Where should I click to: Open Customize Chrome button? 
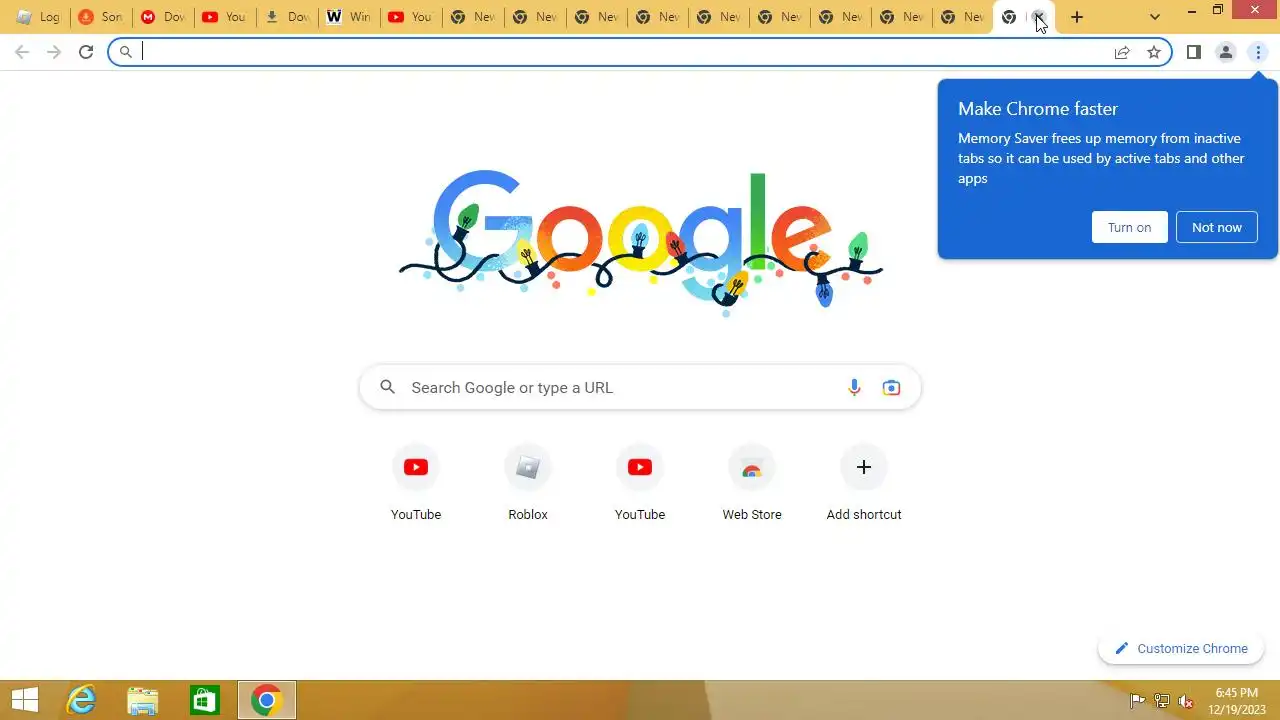(x=1180, y=648)
